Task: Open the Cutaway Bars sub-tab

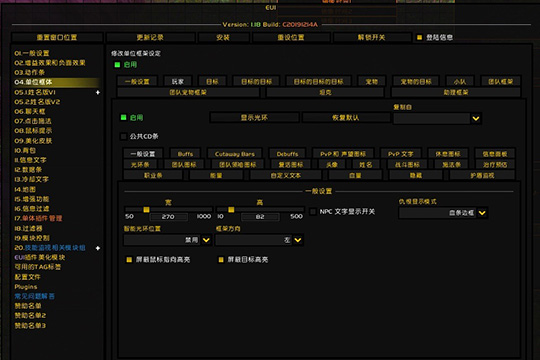Action: (x=235, y=154)
